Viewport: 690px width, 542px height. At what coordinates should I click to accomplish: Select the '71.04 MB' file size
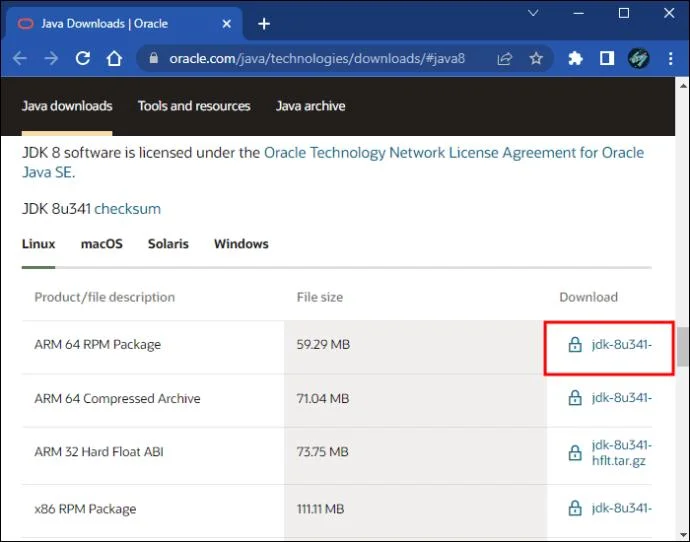pyautogui.click(x=323, y=399)
